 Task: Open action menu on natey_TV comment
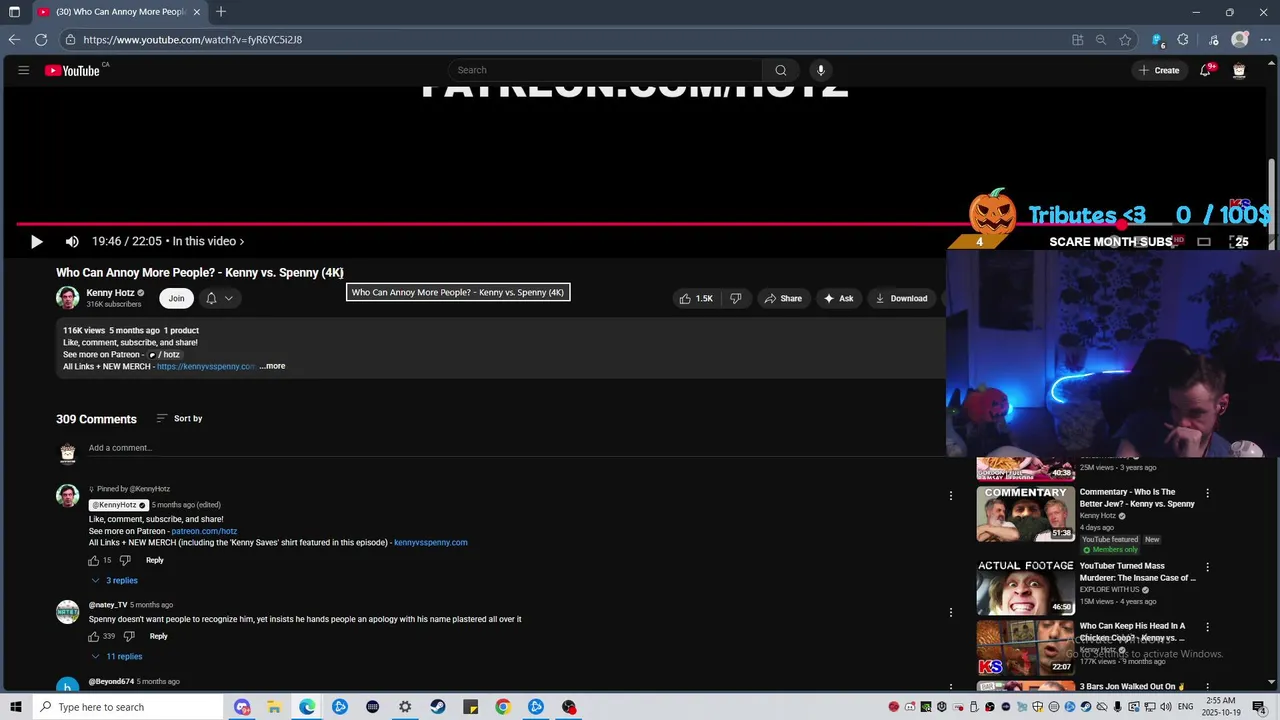(x=951, y=611)
